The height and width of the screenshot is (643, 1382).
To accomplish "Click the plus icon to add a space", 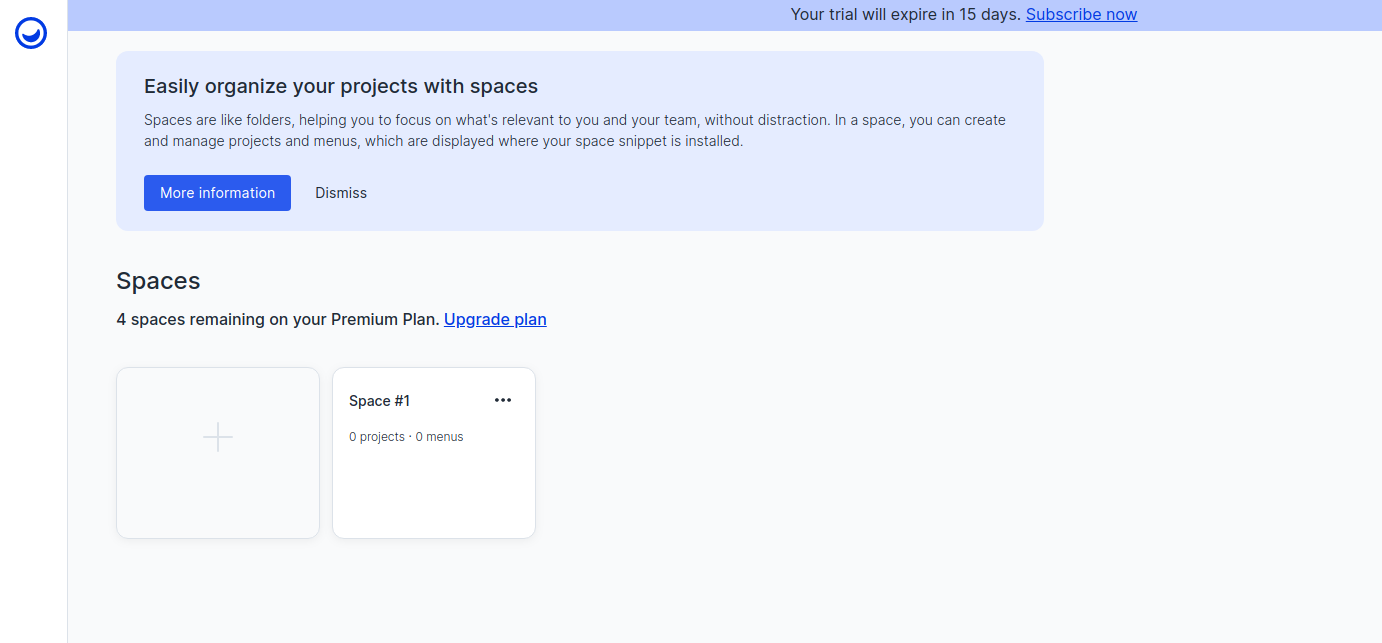I will coord(218,437).
